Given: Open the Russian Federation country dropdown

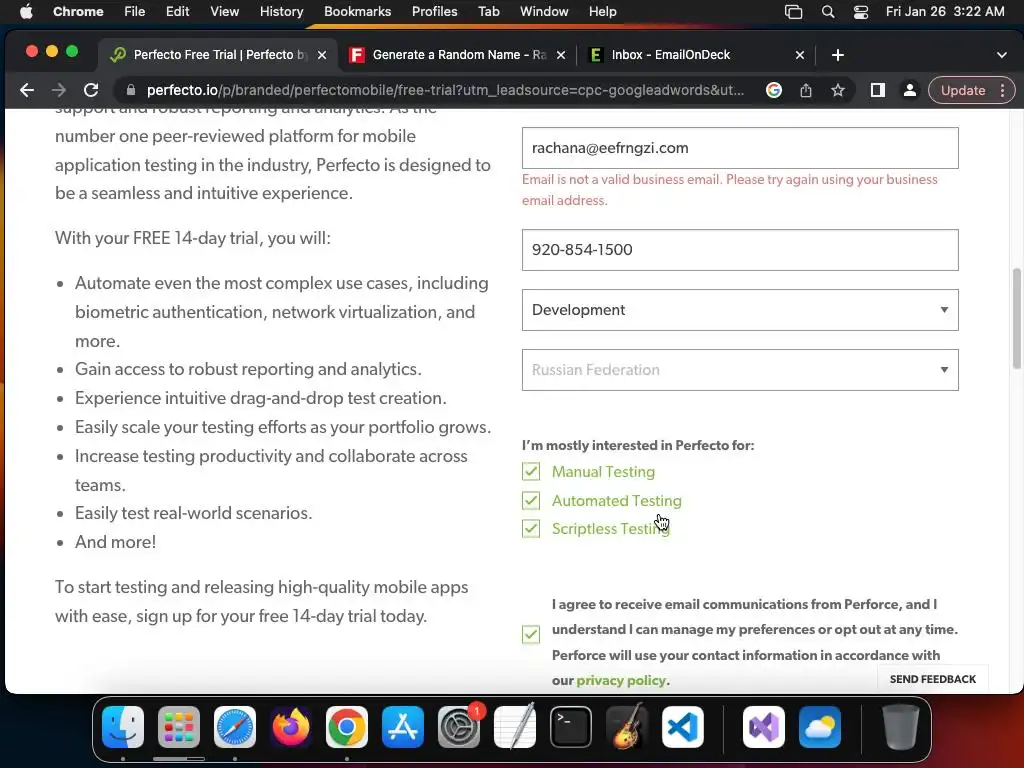Looking at the screenshot, I should 740,370.
